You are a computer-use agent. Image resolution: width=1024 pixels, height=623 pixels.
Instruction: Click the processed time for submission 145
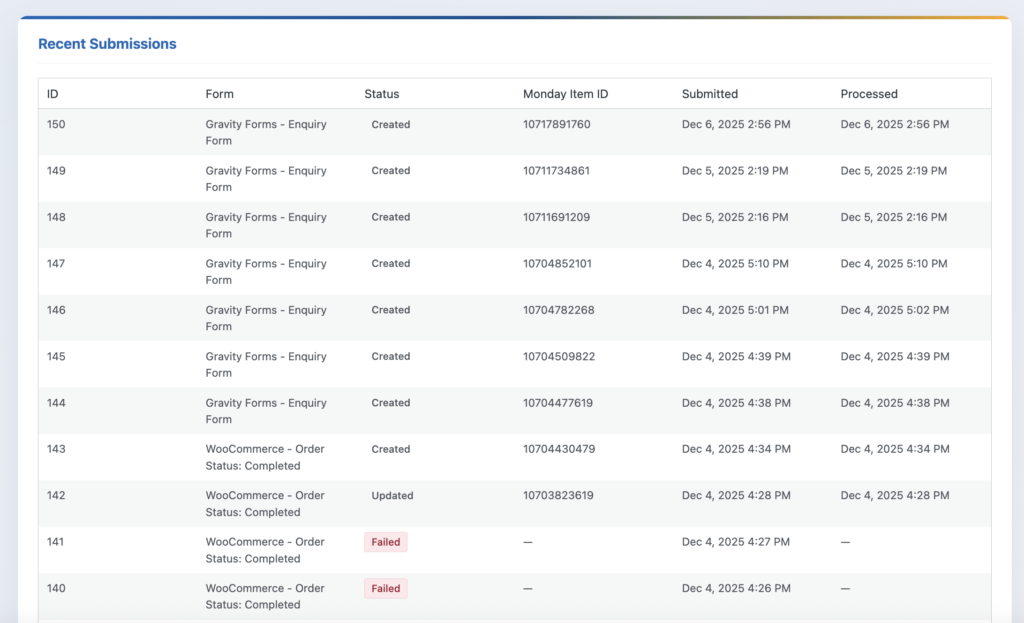[x=894, y=357]
